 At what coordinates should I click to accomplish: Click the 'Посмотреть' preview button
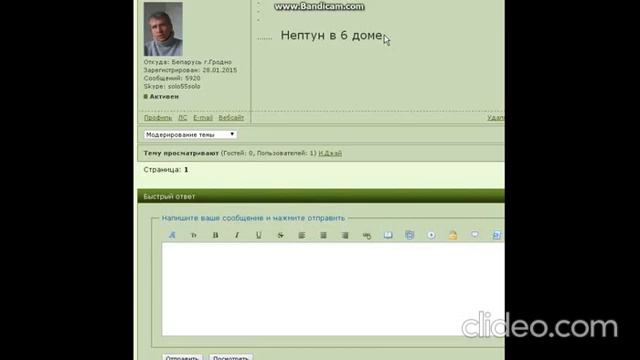pos(231,358)
